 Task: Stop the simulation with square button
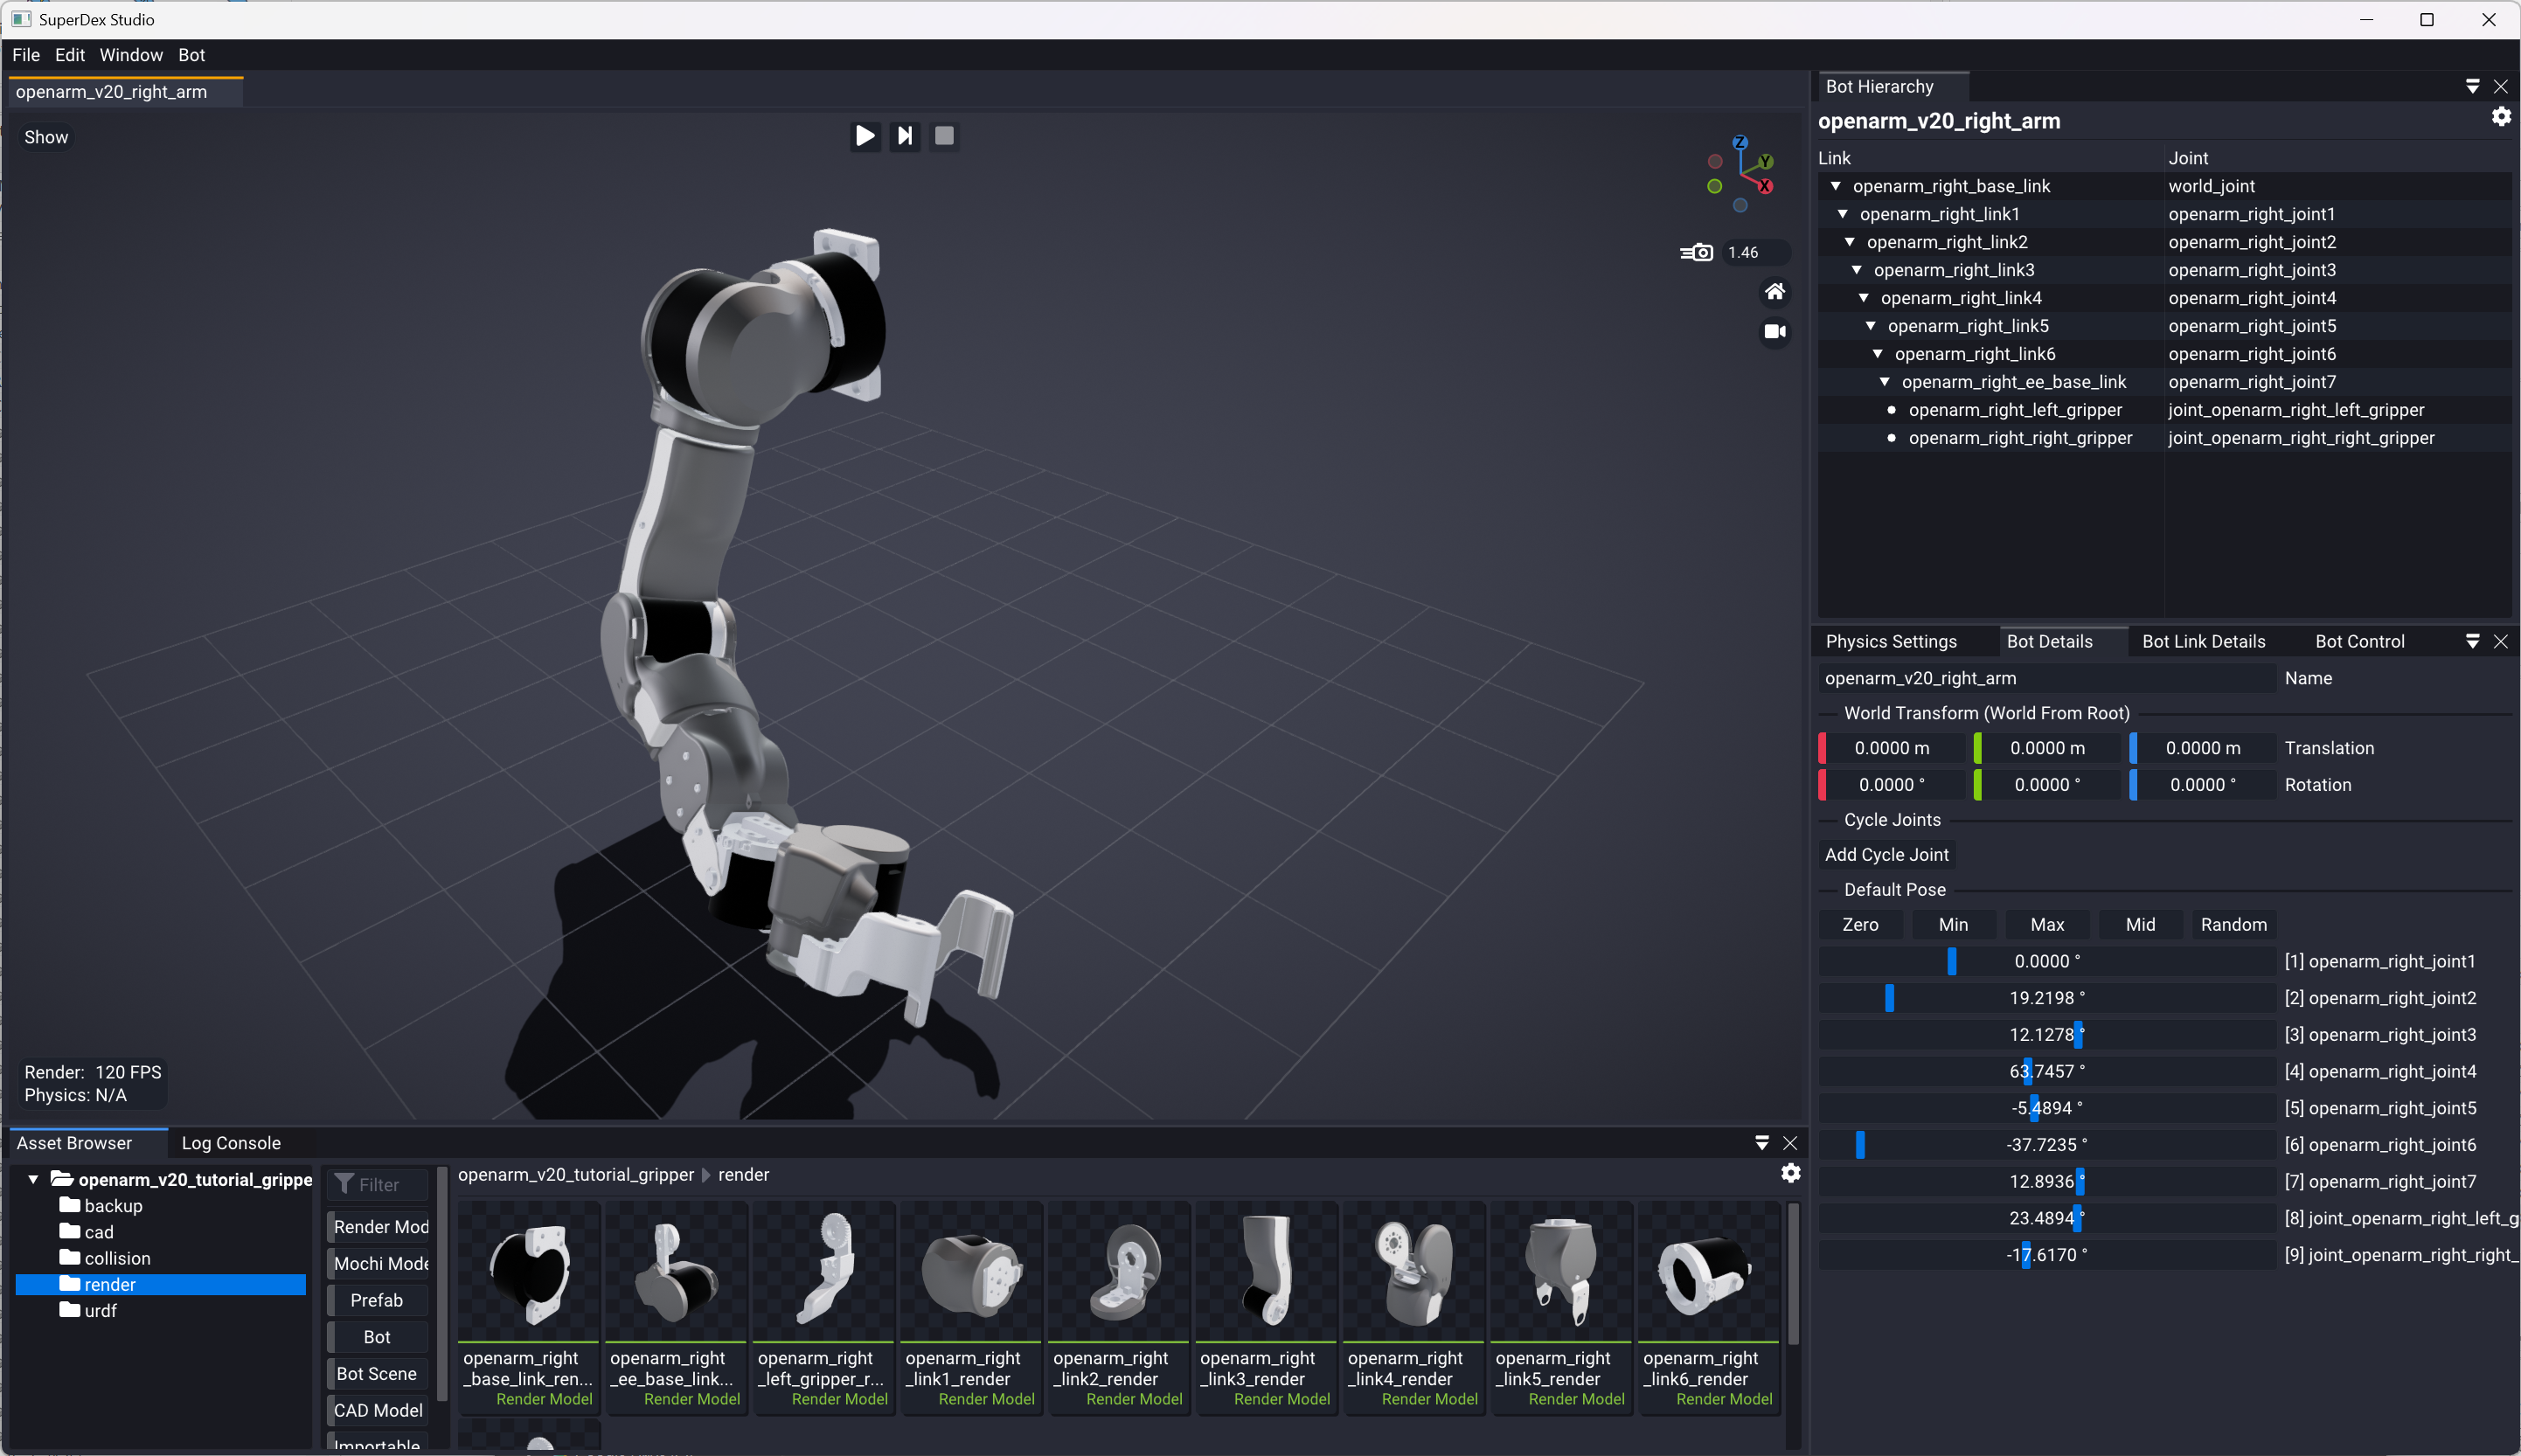tap(944, 136)
